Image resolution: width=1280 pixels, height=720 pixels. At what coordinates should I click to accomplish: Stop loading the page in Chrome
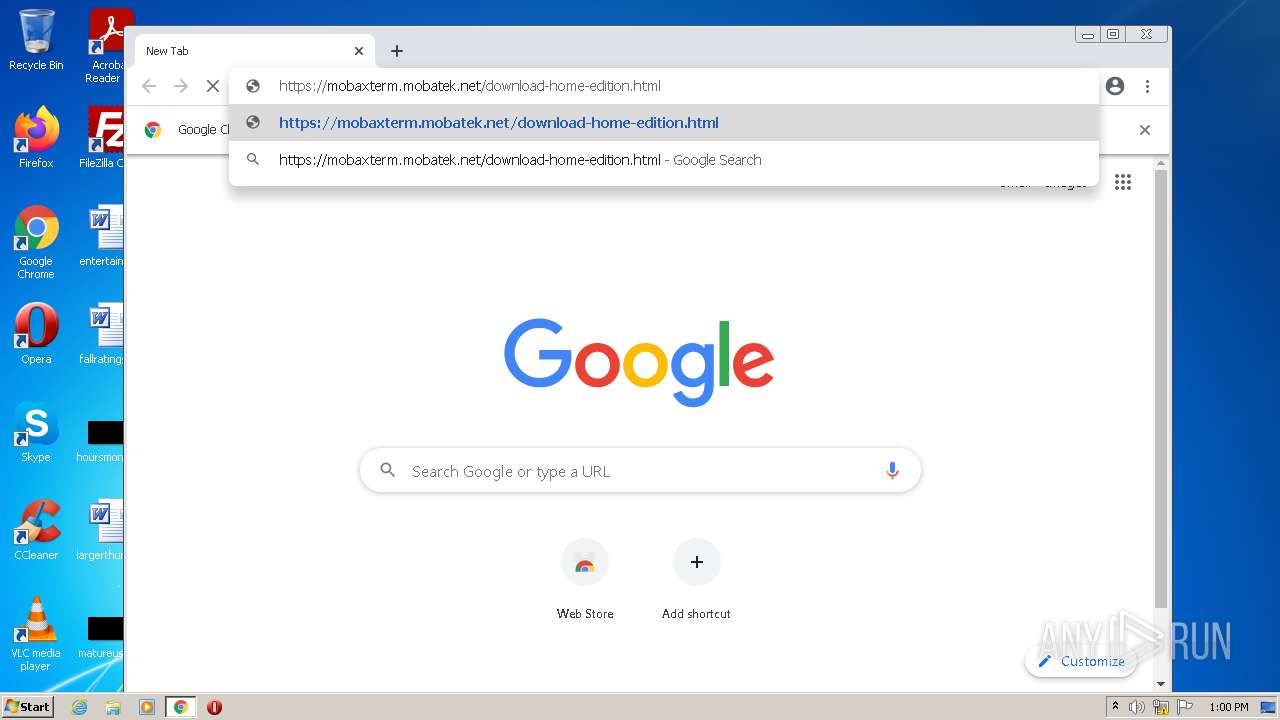coord(212,86)
